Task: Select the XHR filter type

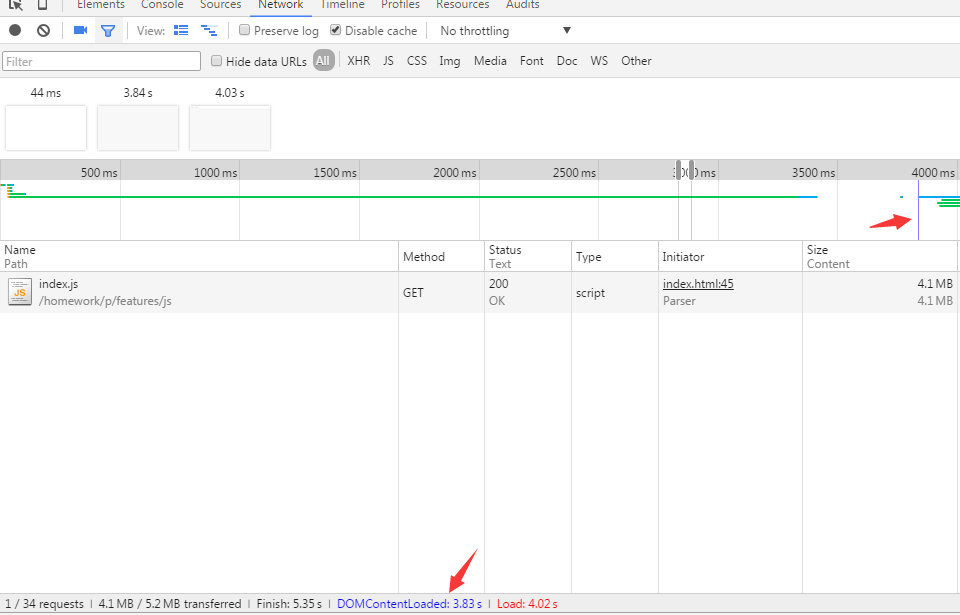Action: click(x=358, y=61)
